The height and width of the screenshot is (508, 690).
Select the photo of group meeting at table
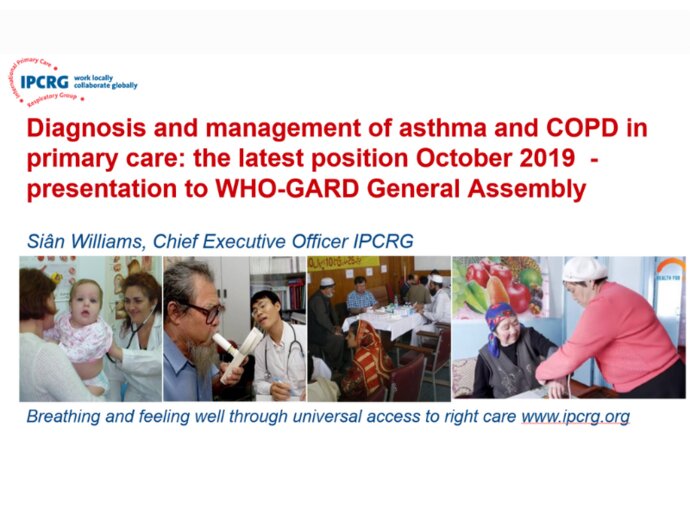click(x=379, y=328)
